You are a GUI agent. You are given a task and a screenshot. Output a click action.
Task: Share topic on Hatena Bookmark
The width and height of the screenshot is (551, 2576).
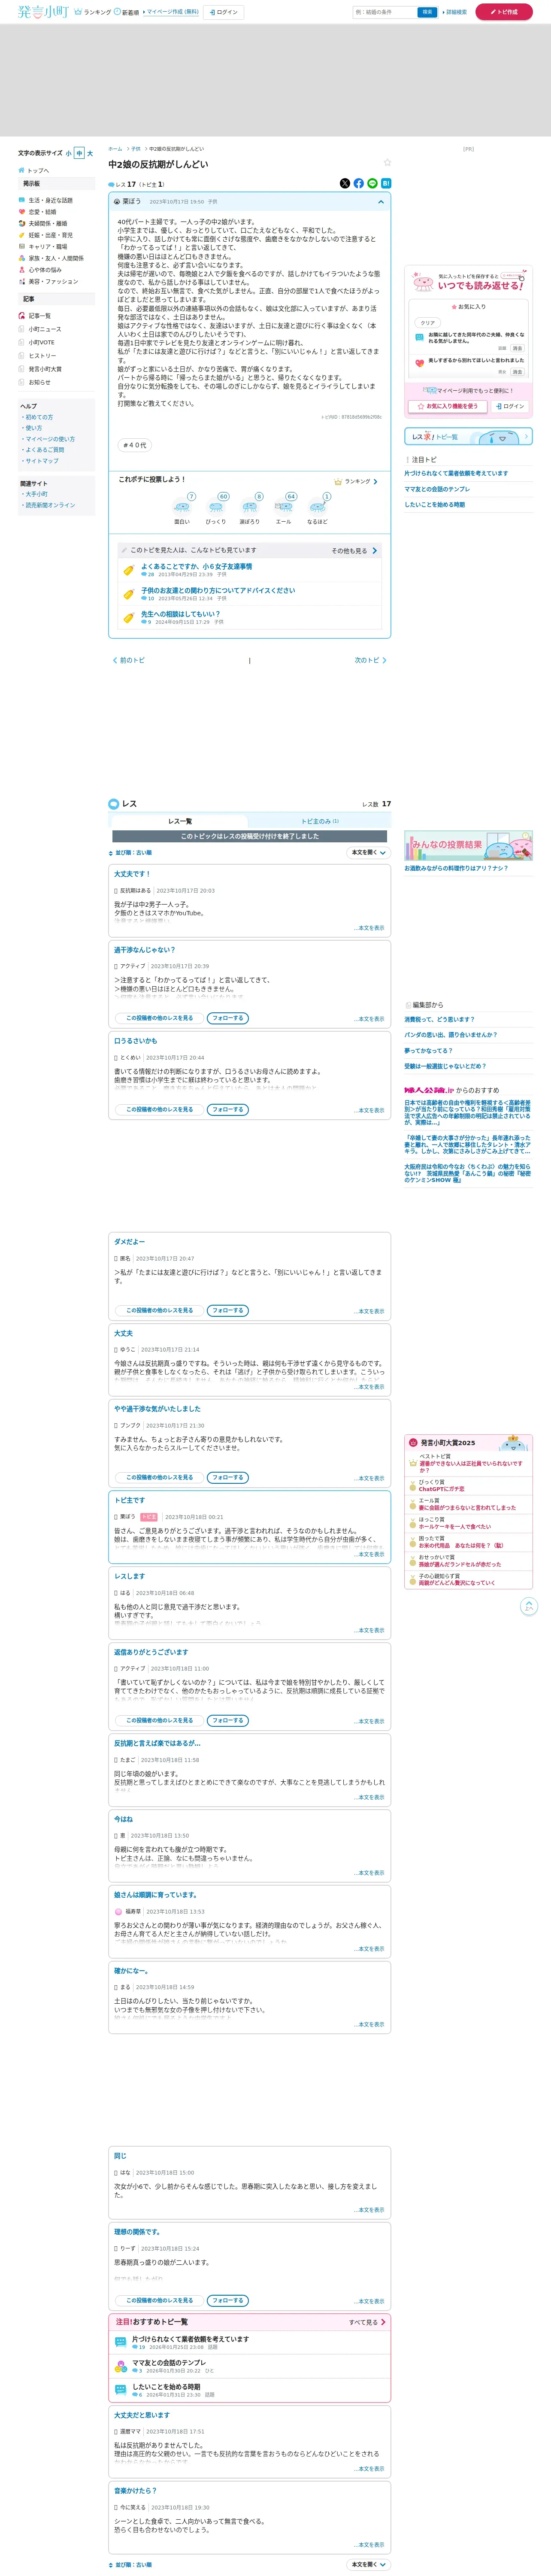[386, 183]
